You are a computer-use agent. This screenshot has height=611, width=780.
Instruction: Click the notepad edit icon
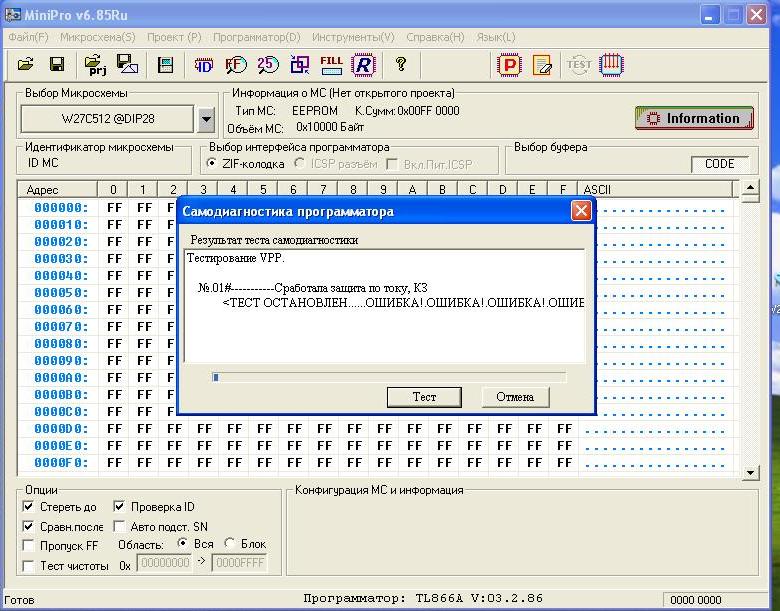click(542, 65)
